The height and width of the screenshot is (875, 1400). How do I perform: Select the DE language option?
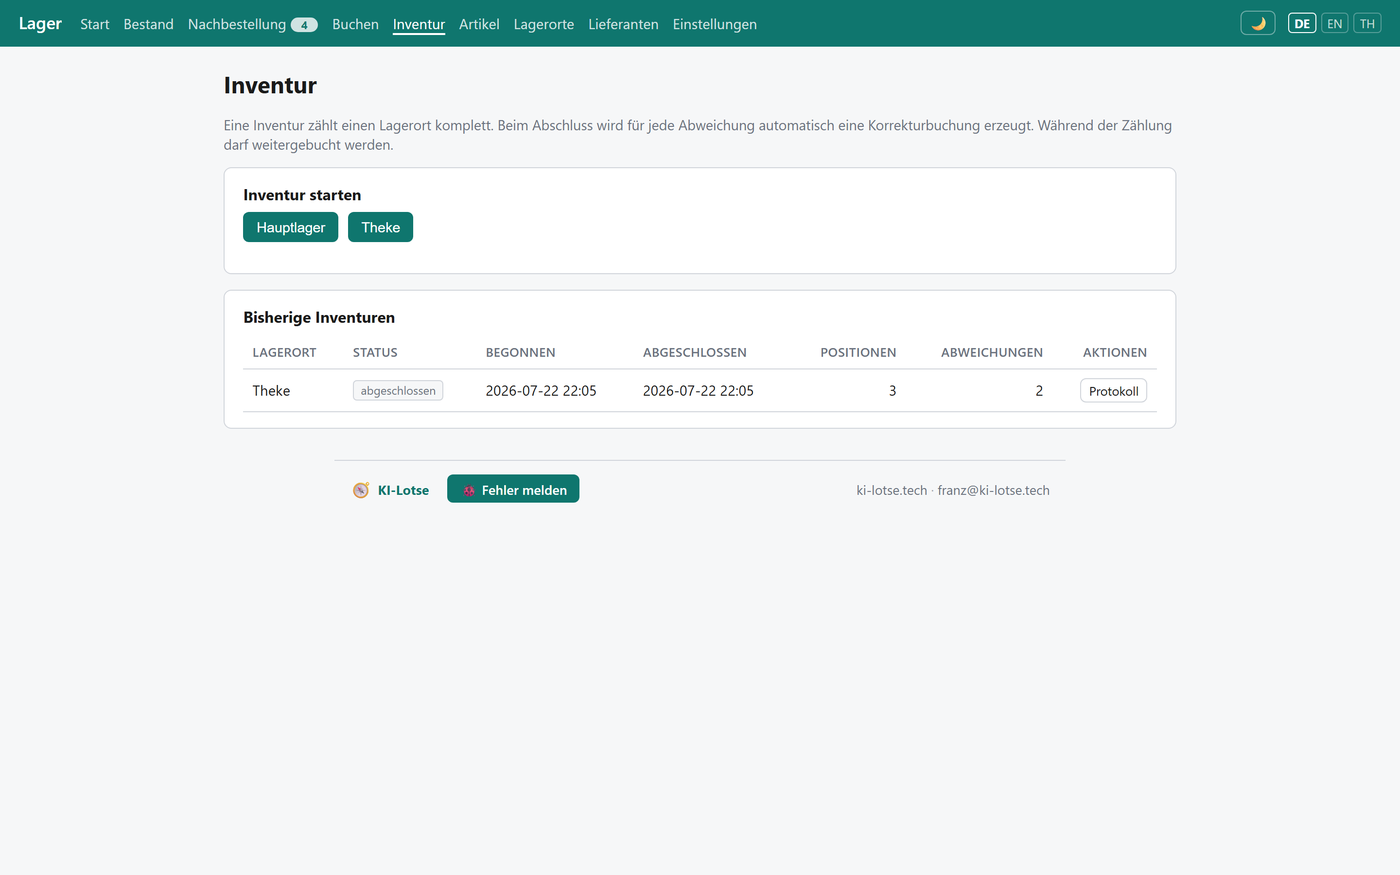1302,23
